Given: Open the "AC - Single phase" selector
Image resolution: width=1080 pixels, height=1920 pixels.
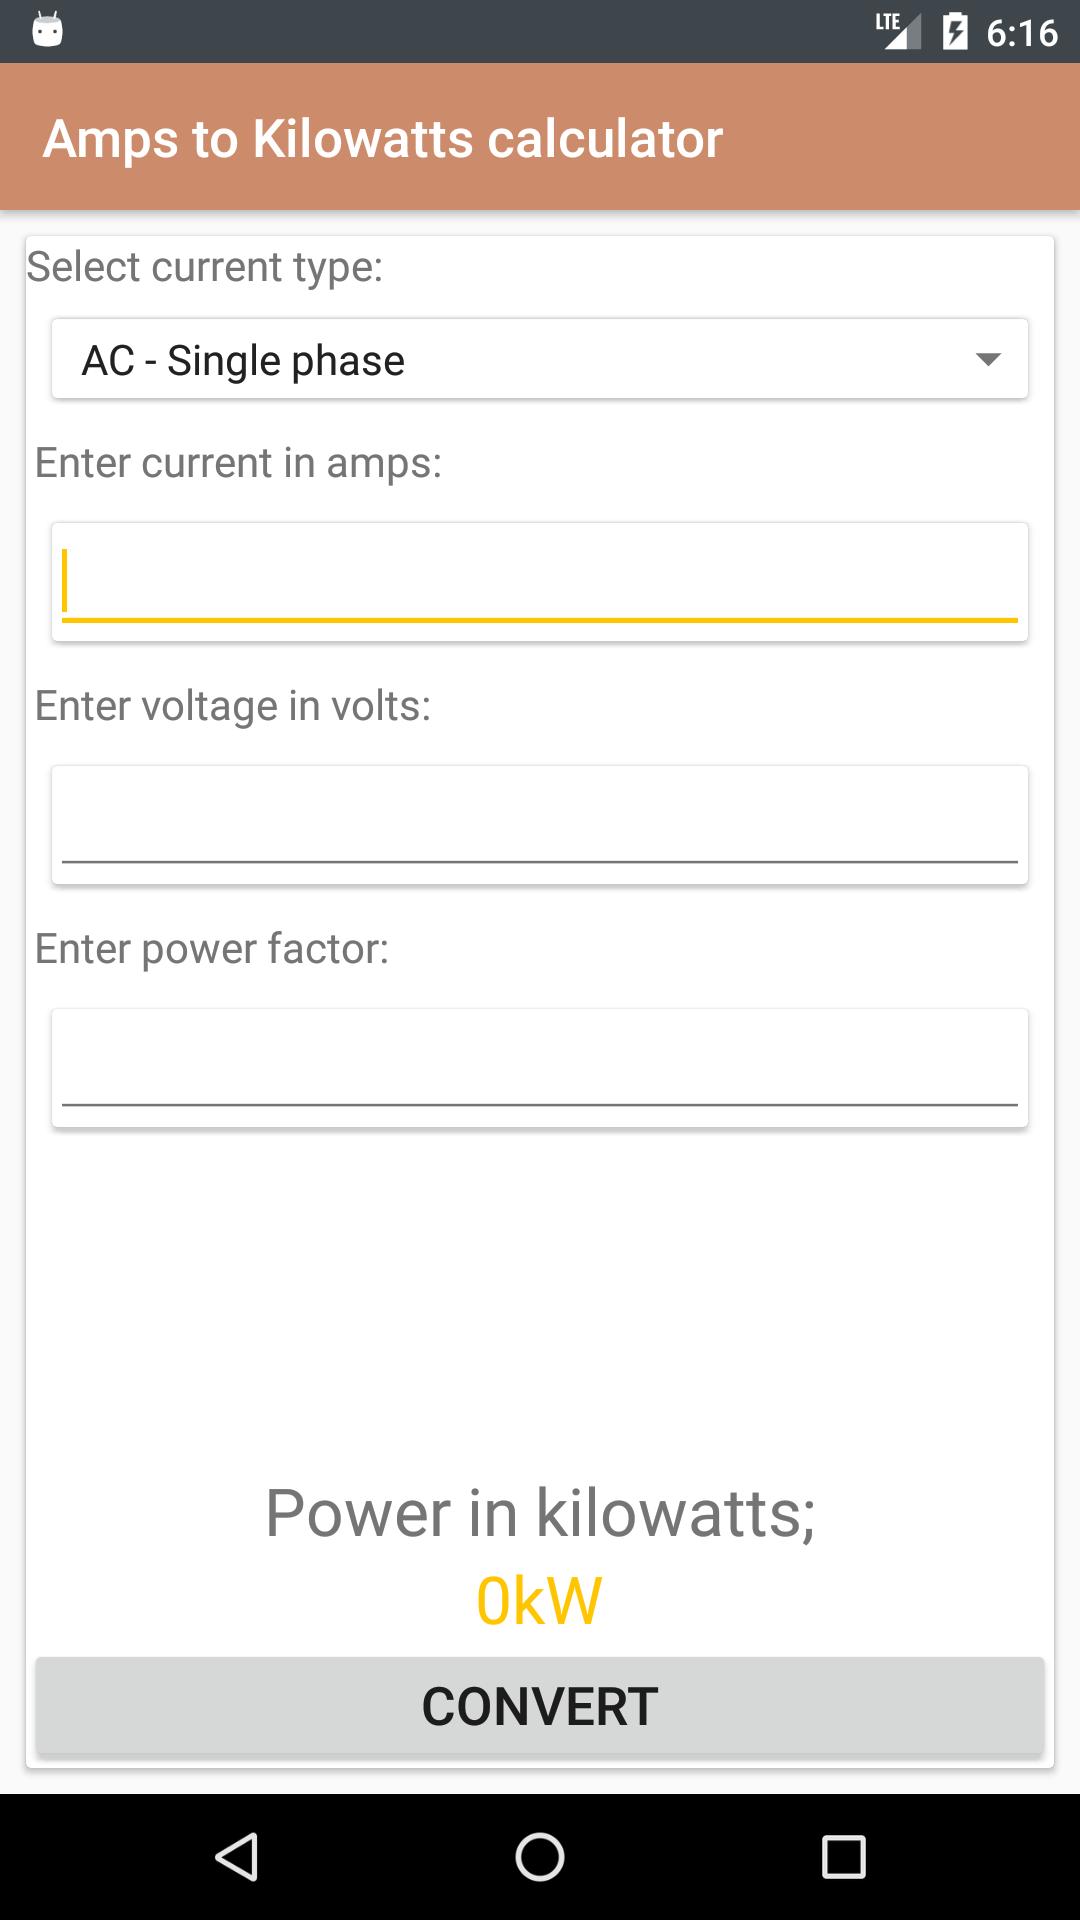Looking at the screenshot, I should coord(500,360).
